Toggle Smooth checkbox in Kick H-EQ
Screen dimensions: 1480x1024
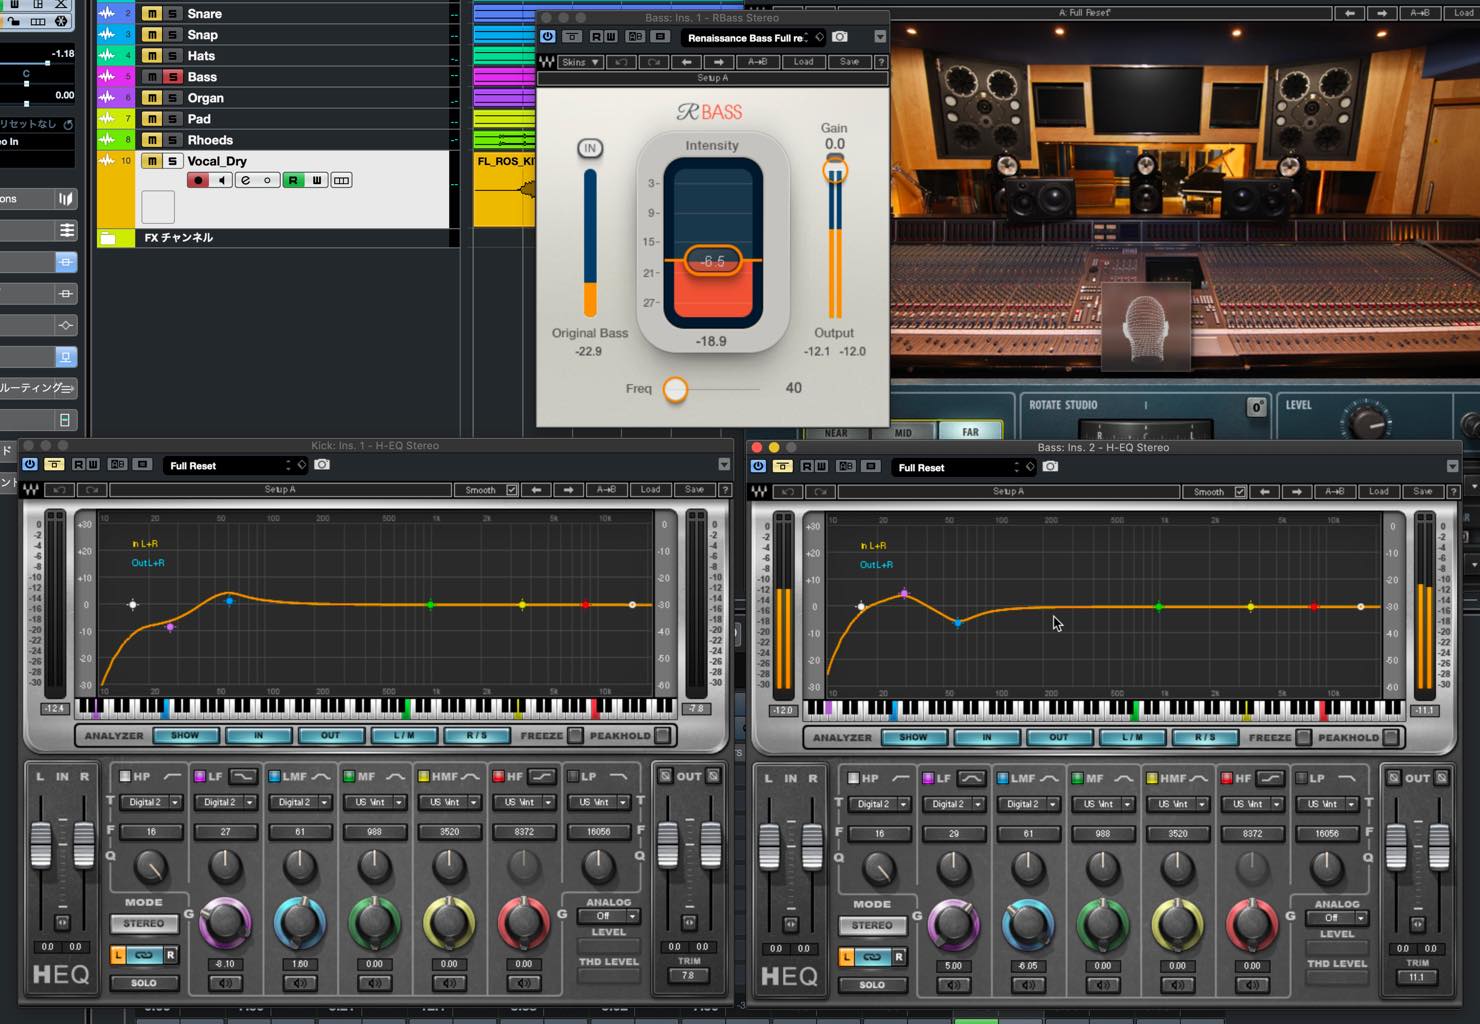(x=512, y=490)
